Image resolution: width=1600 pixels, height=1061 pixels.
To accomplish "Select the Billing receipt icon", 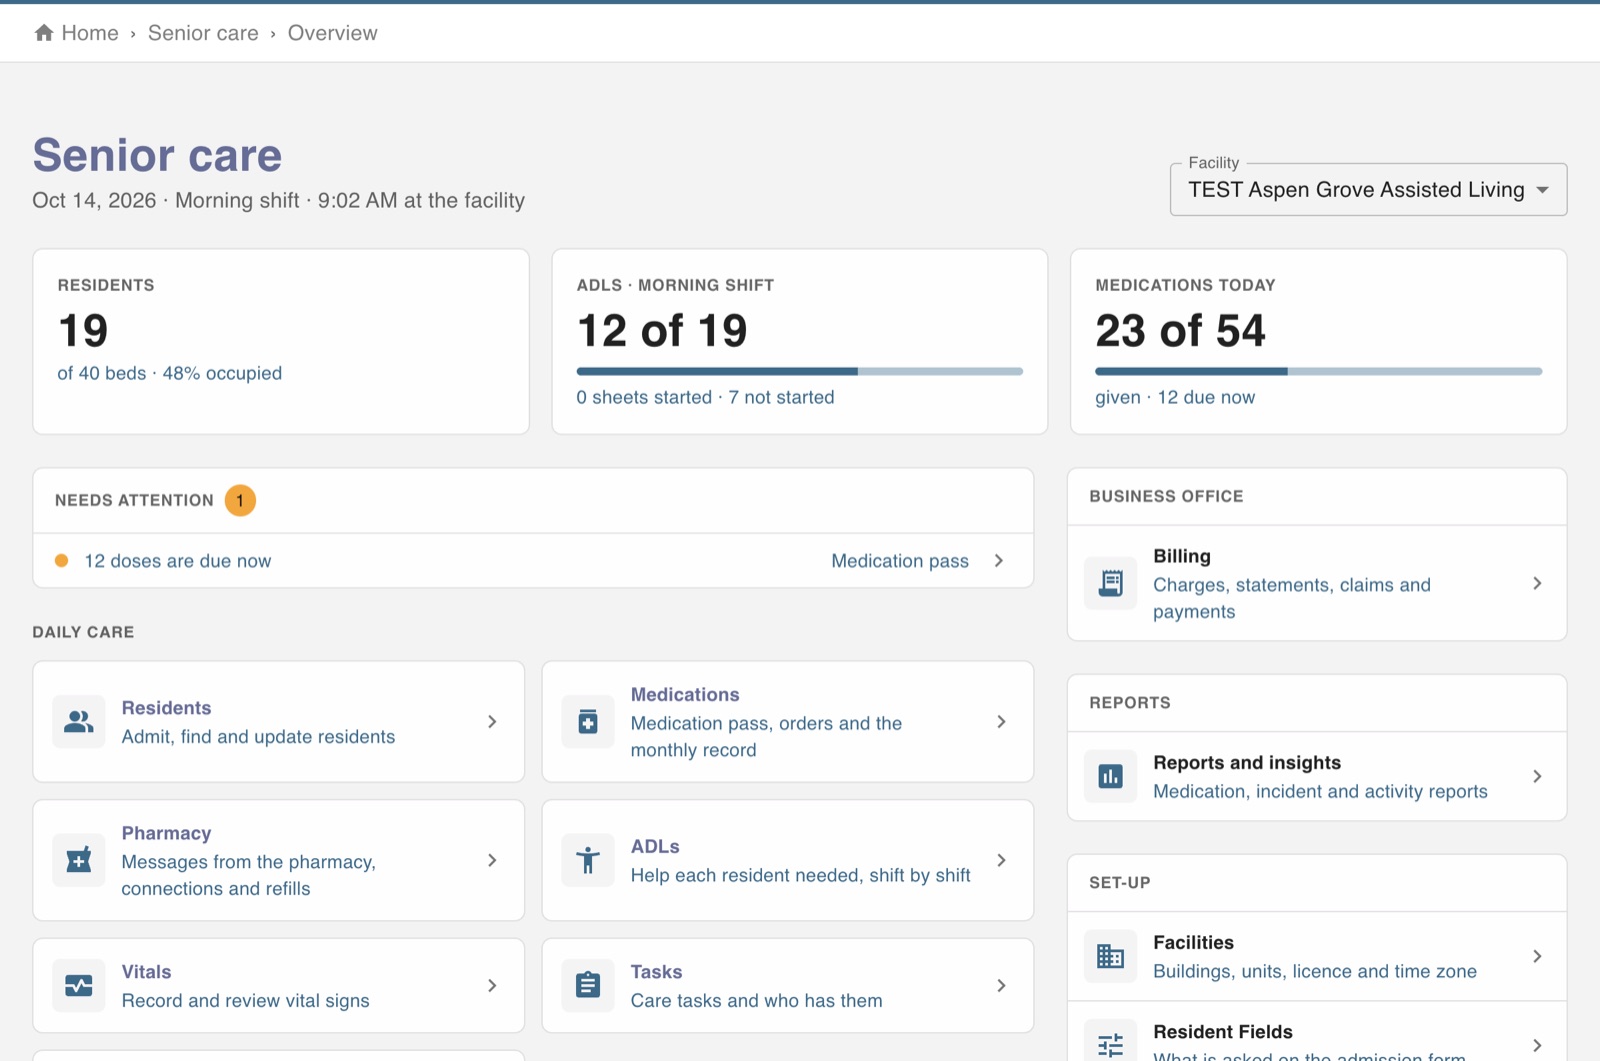I will (x=1110, y=583).
